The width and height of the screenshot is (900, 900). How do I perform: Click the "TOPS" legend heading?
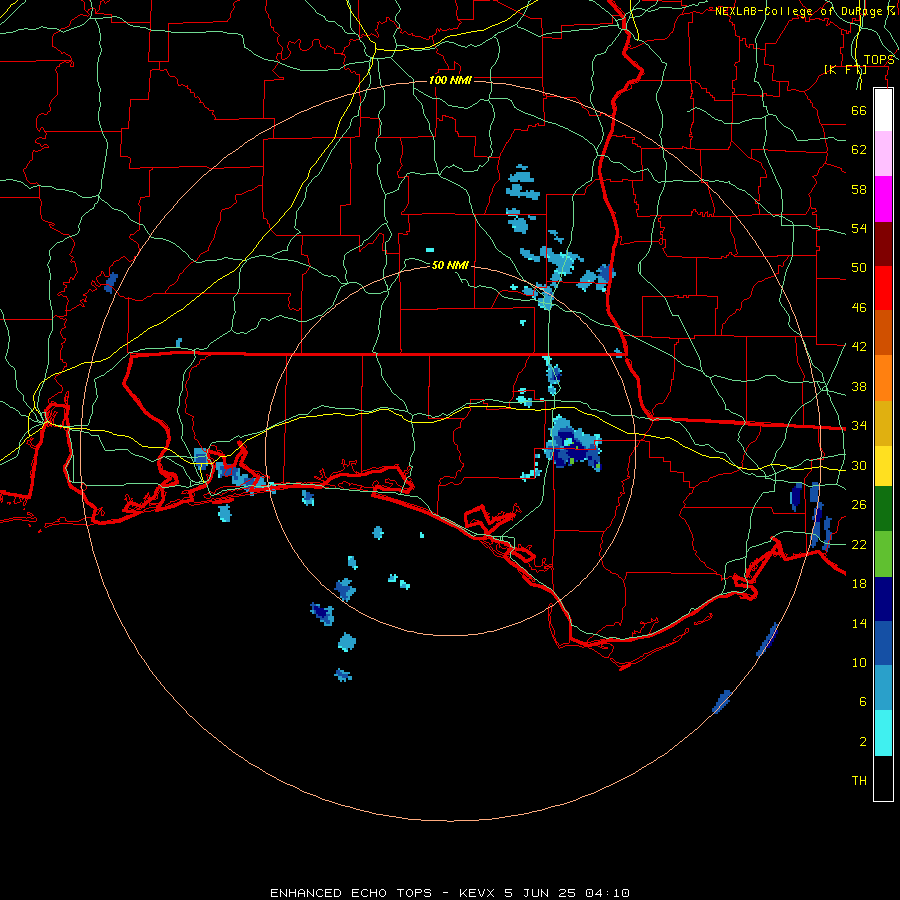click(879, 60)
